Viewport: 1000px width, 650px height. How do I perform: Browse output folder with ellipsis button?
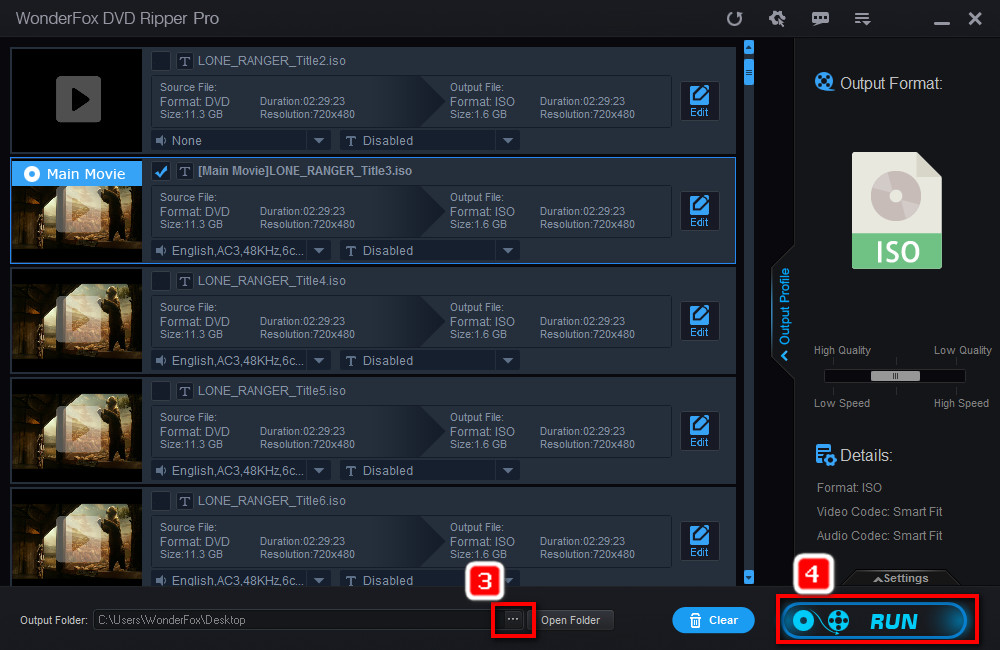pyautogui.click(x=513, y=619)
